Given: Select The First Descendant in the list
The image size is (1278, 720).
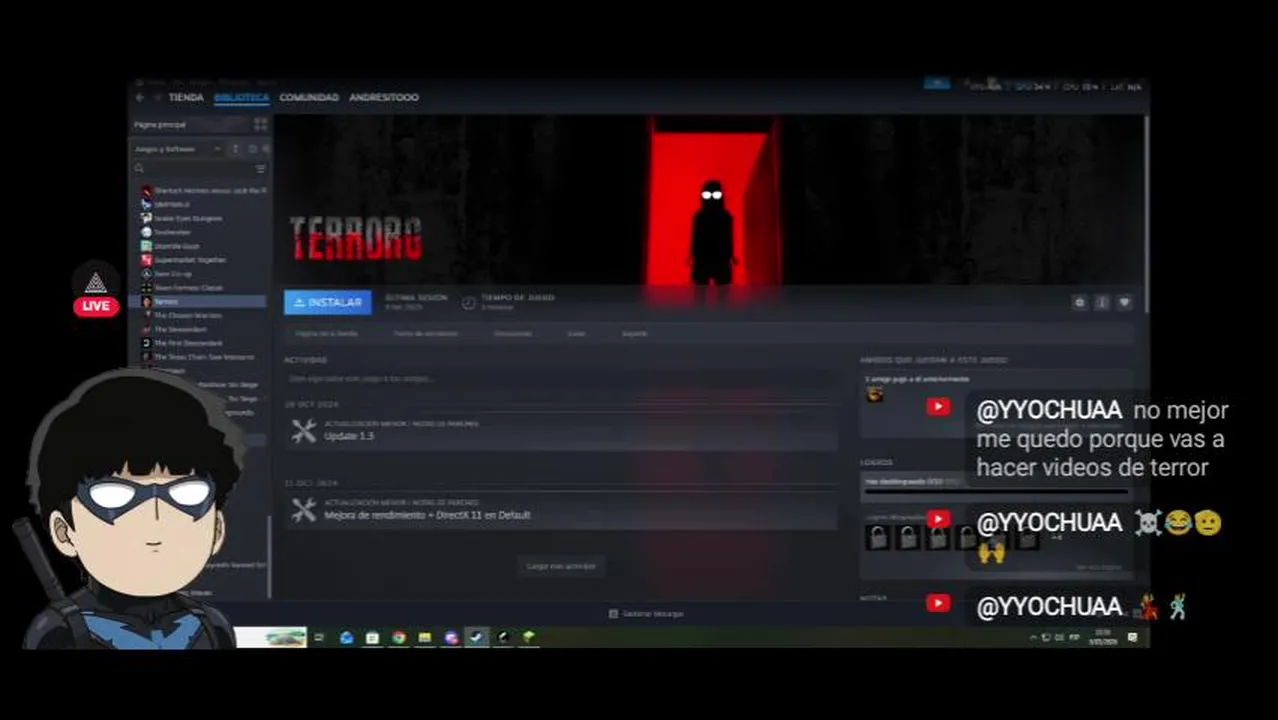Looking at the screenshot, I should point(188,343).
